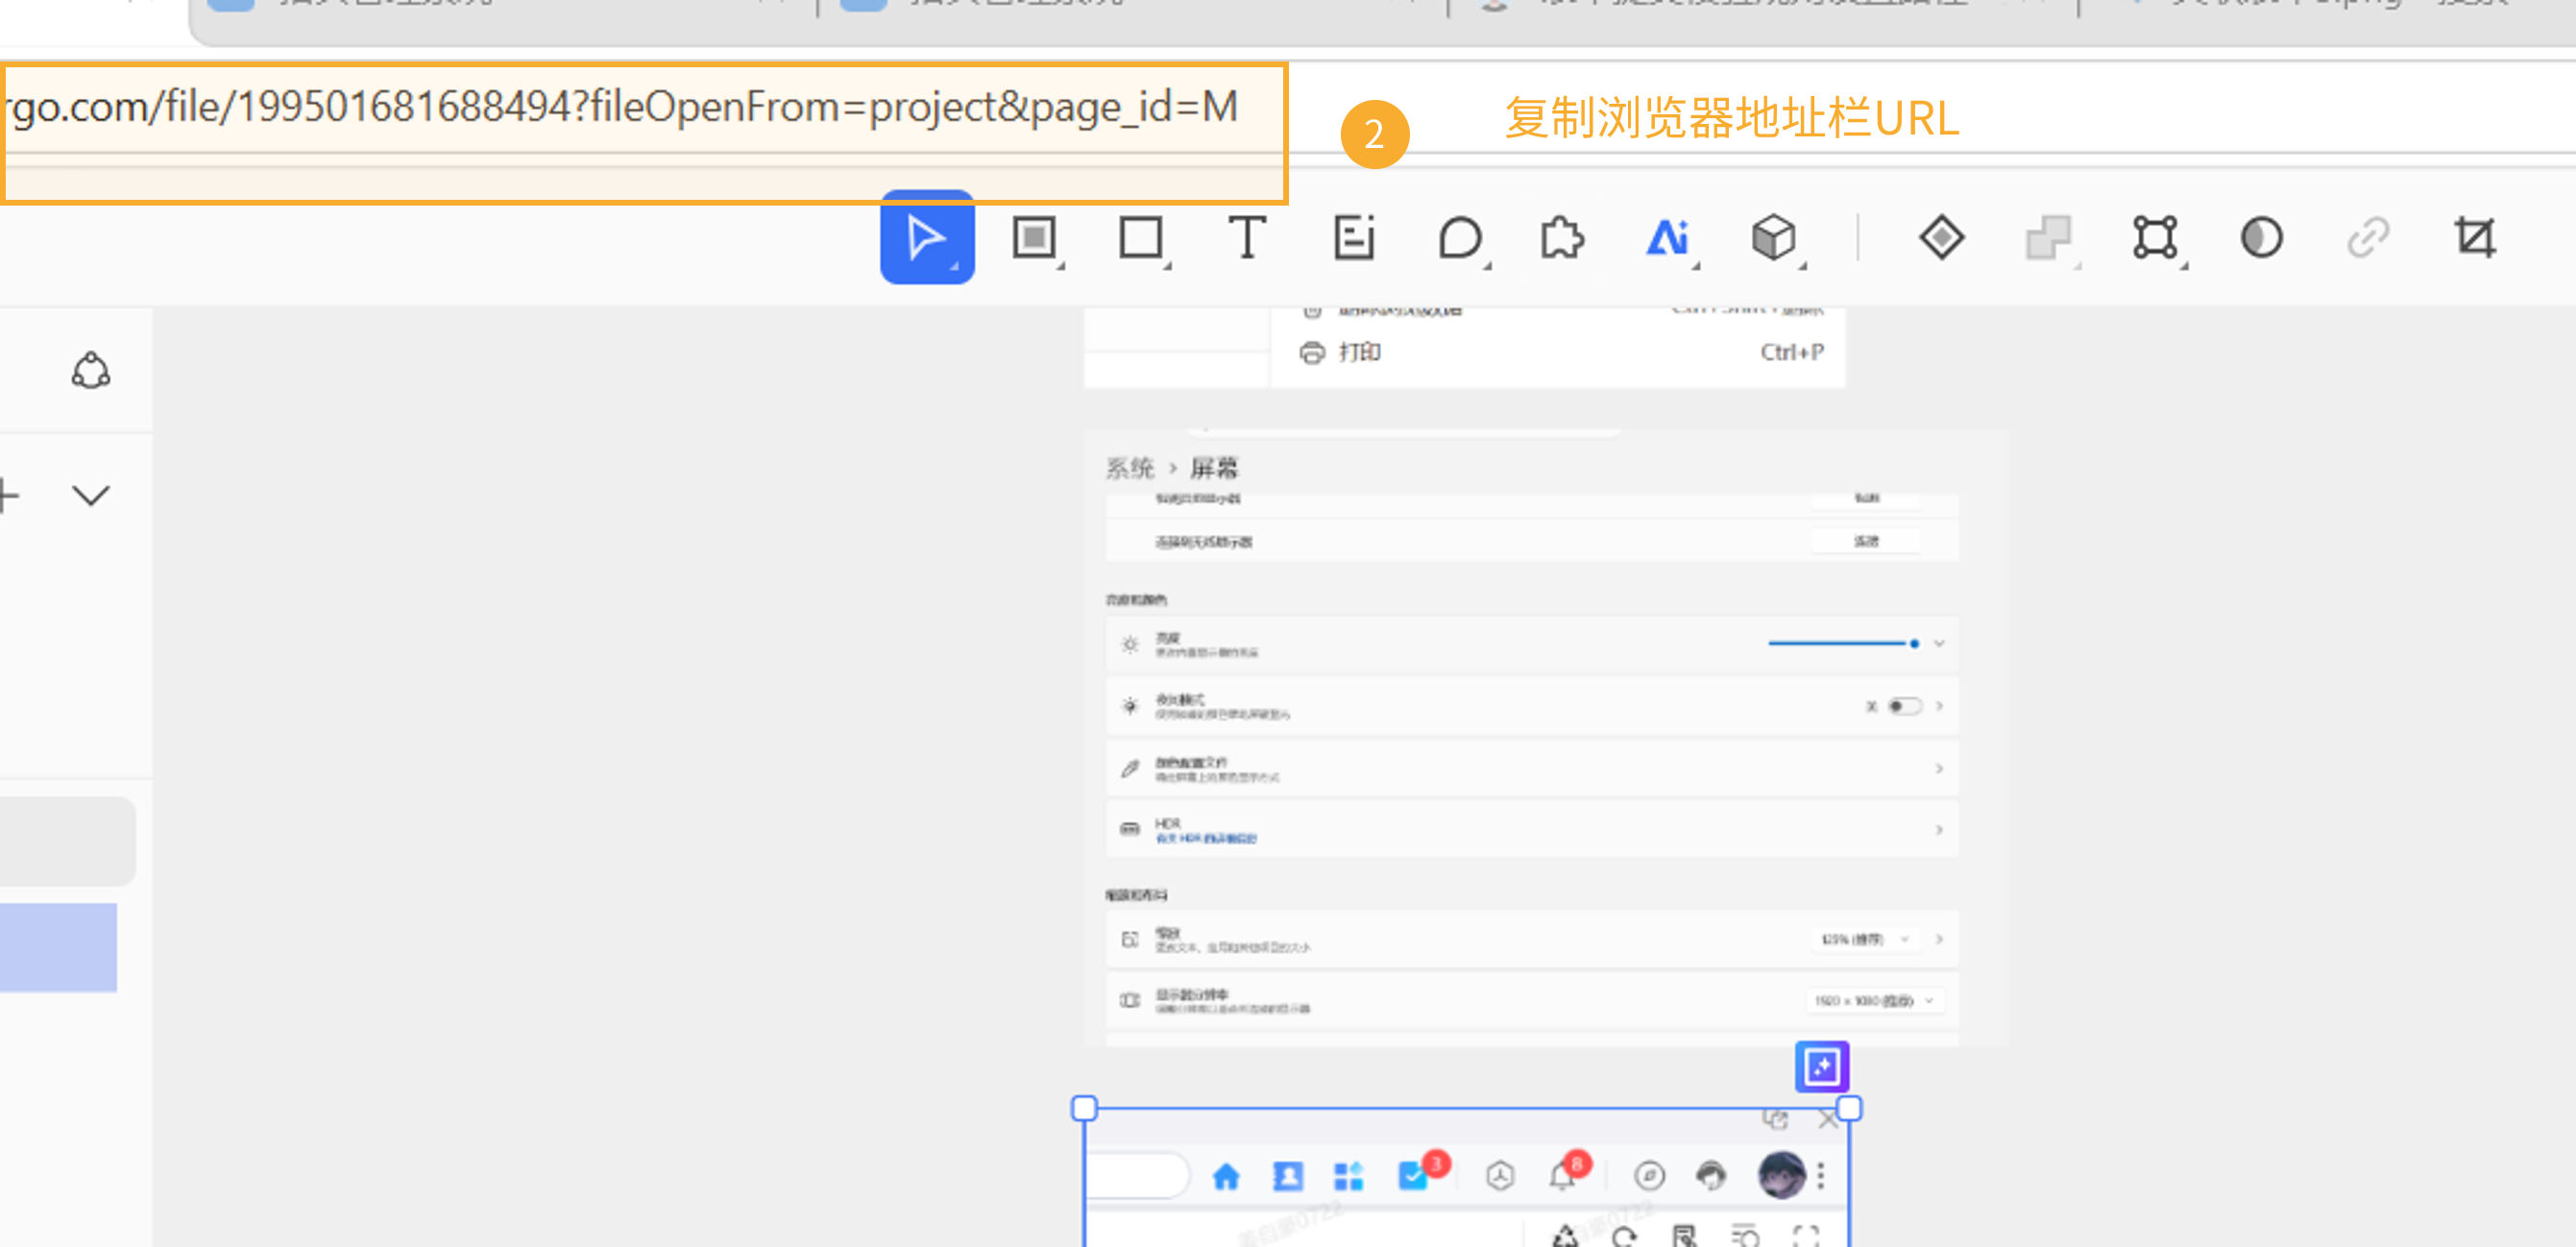
Task: Click the task check icon with badge 3
Action: 1414,1176
